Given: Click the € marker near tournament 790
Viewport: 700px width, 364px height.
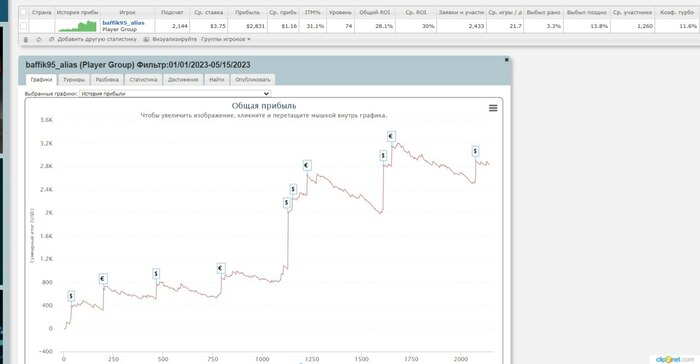Looking at the screenshot, I should click(221, 268).
